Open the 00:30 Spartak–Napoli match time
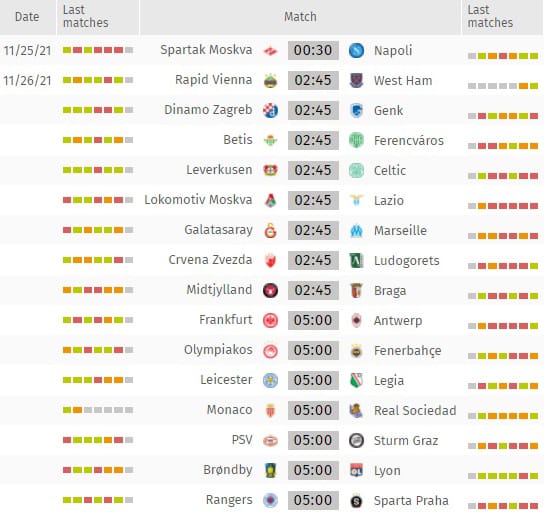 [x=313, y=50]
